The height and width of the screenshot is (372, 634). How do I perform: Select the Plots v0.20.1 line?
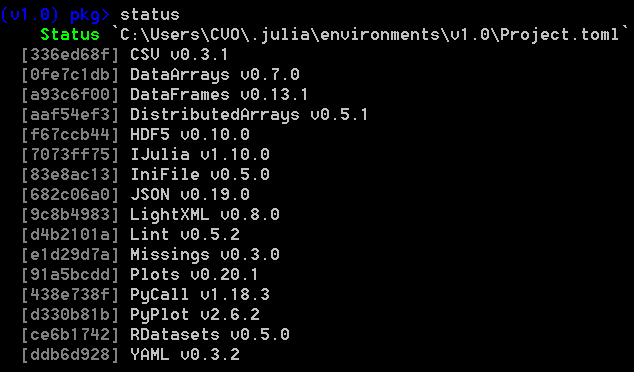tap(140, 275)
